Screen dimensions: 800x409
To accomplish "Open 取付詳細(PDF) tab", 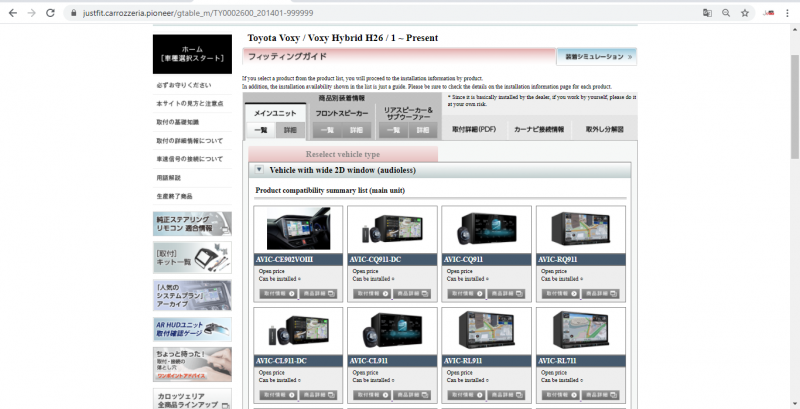I will point(474,130).
